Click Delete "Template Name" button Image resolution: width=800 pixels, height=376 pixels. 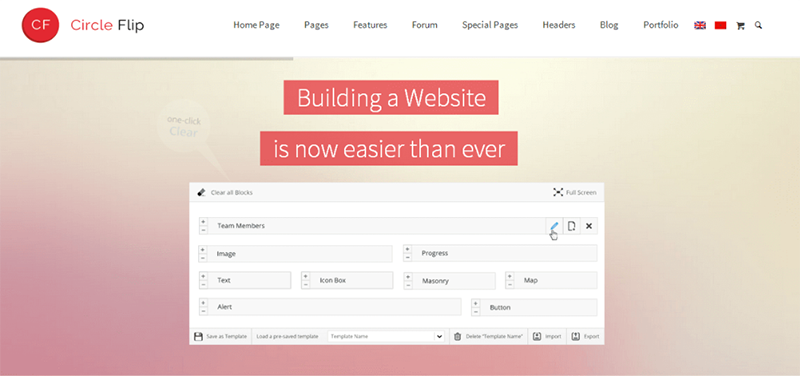(489, 336)
